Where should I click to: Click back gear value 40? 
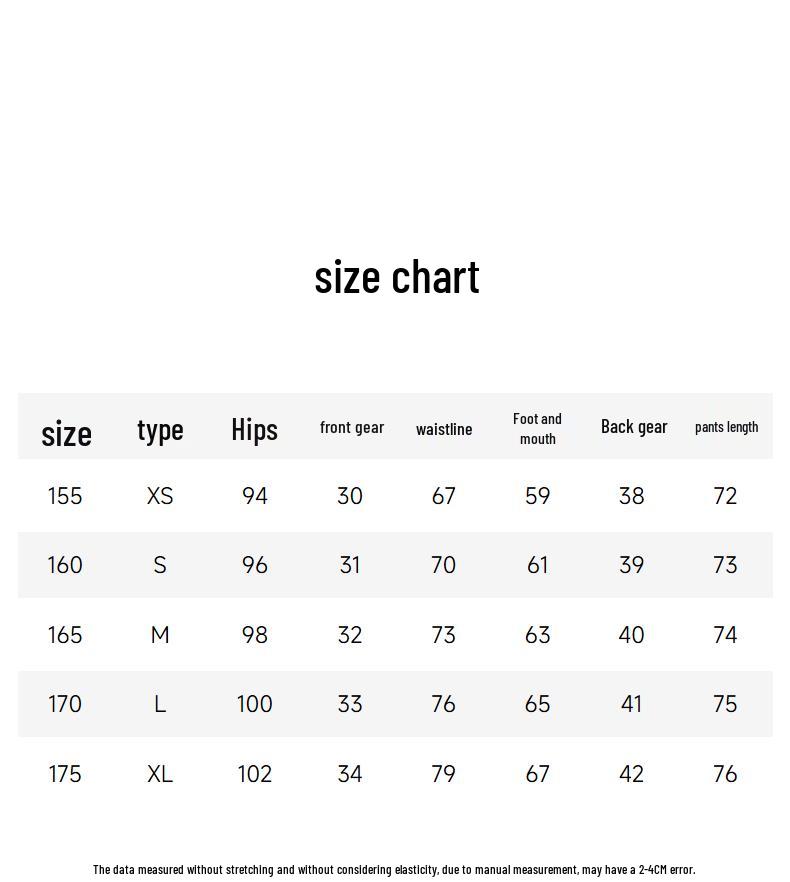[631, 635]
